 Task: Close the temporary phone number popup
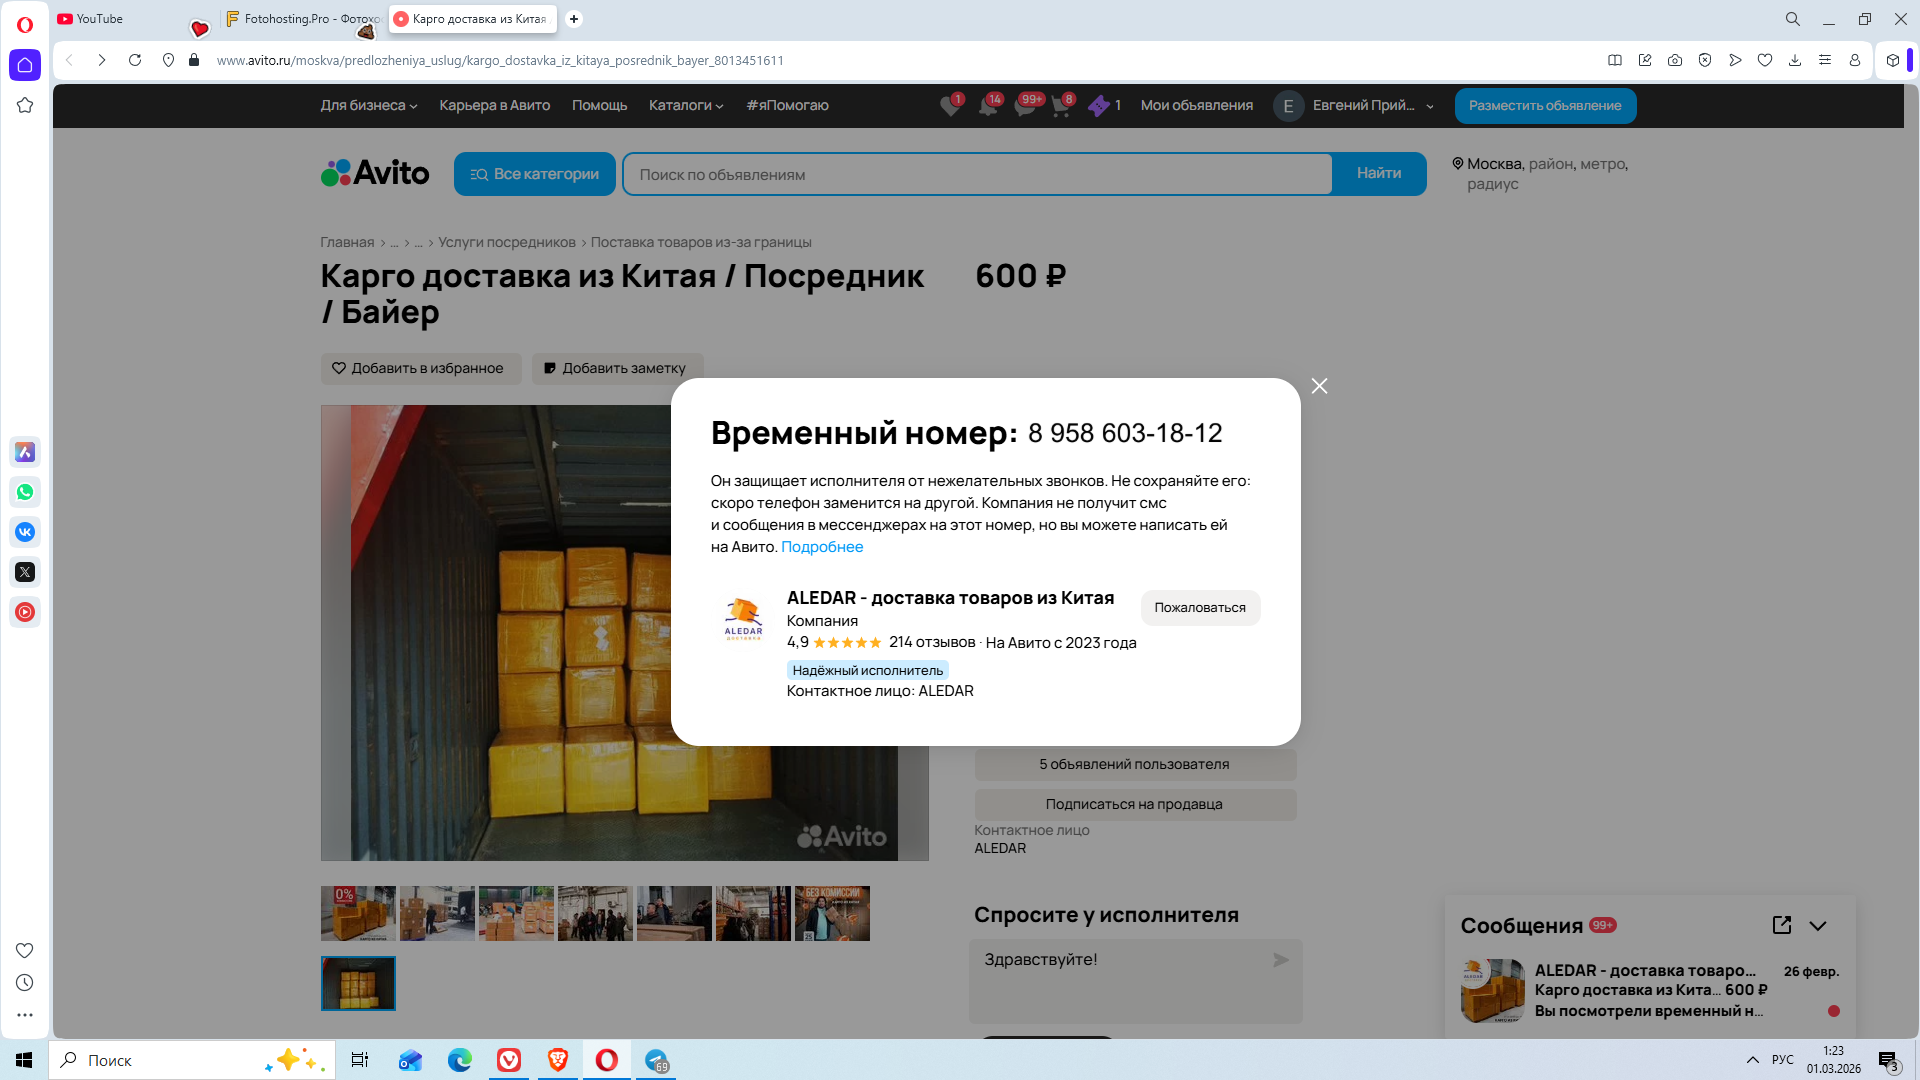tap(1319, 386)
